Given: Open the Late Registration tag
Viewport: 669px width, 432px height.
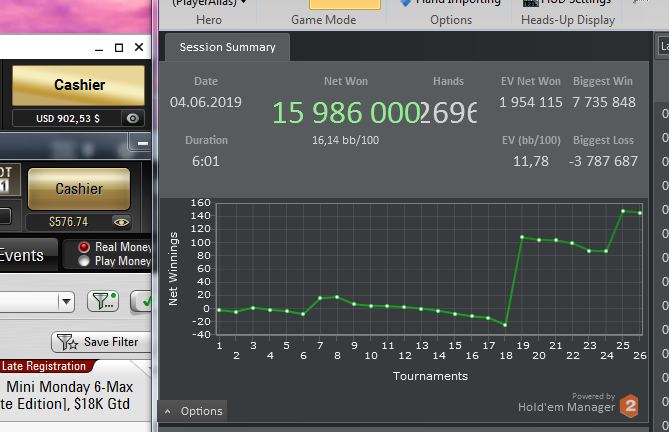Looking at the screenshot, I should tap(44, 366).
